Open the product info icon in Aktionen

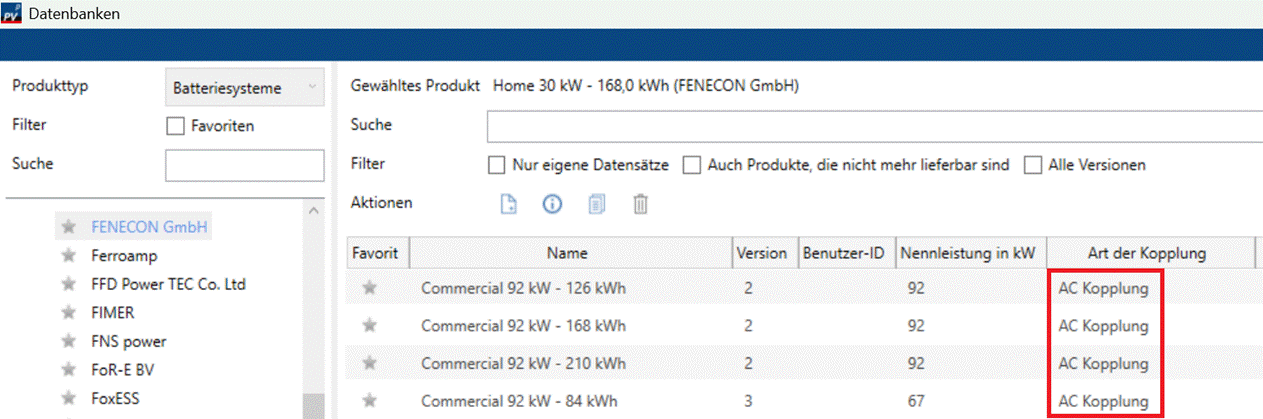click(552, 204)
